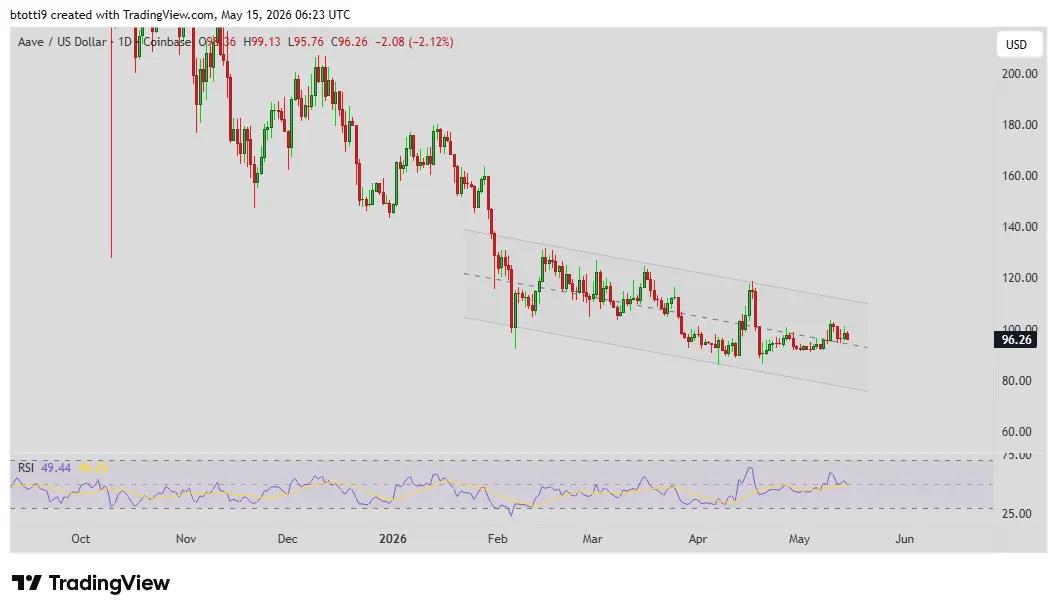Click the 25.00 RSI axis label
The height and width of the screenshot is (613, 1057).
click(1017, 514)
